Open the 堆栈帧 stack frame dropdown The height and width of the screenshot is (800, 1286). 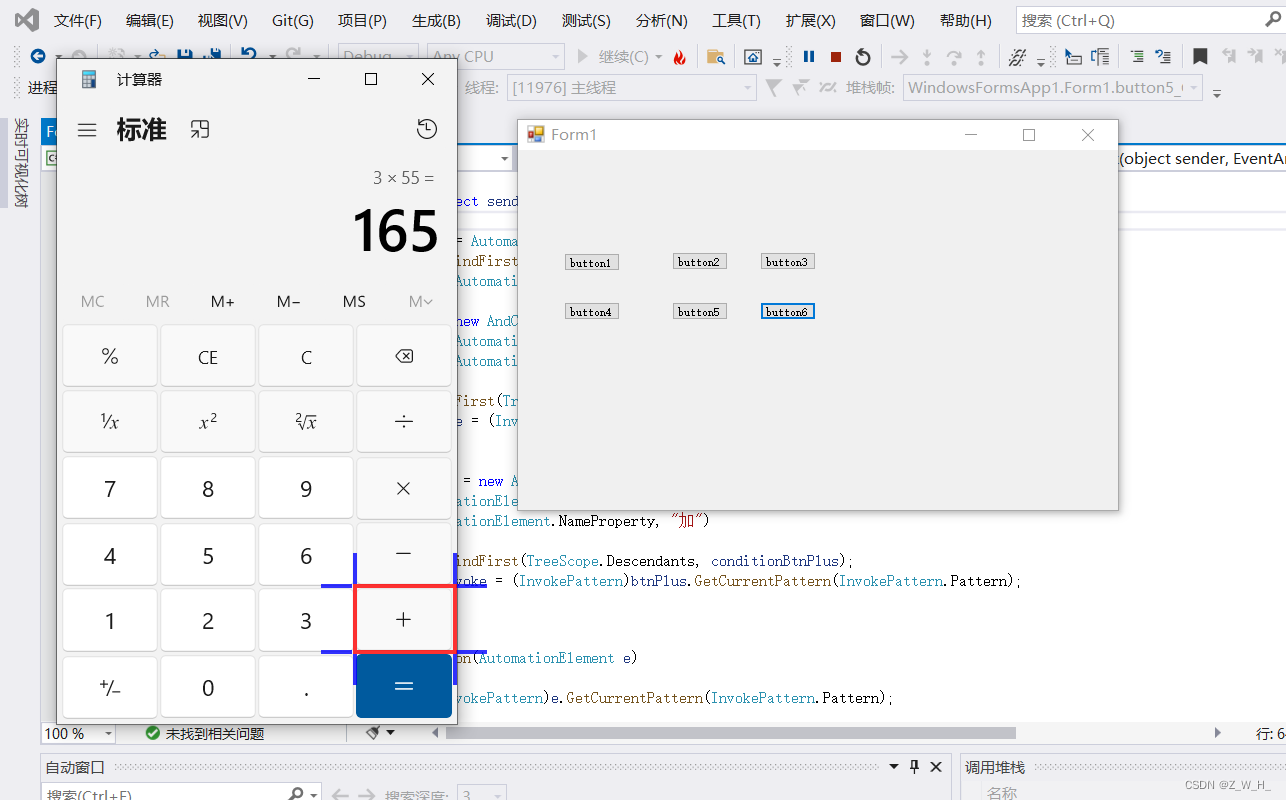pos(1053,88)
